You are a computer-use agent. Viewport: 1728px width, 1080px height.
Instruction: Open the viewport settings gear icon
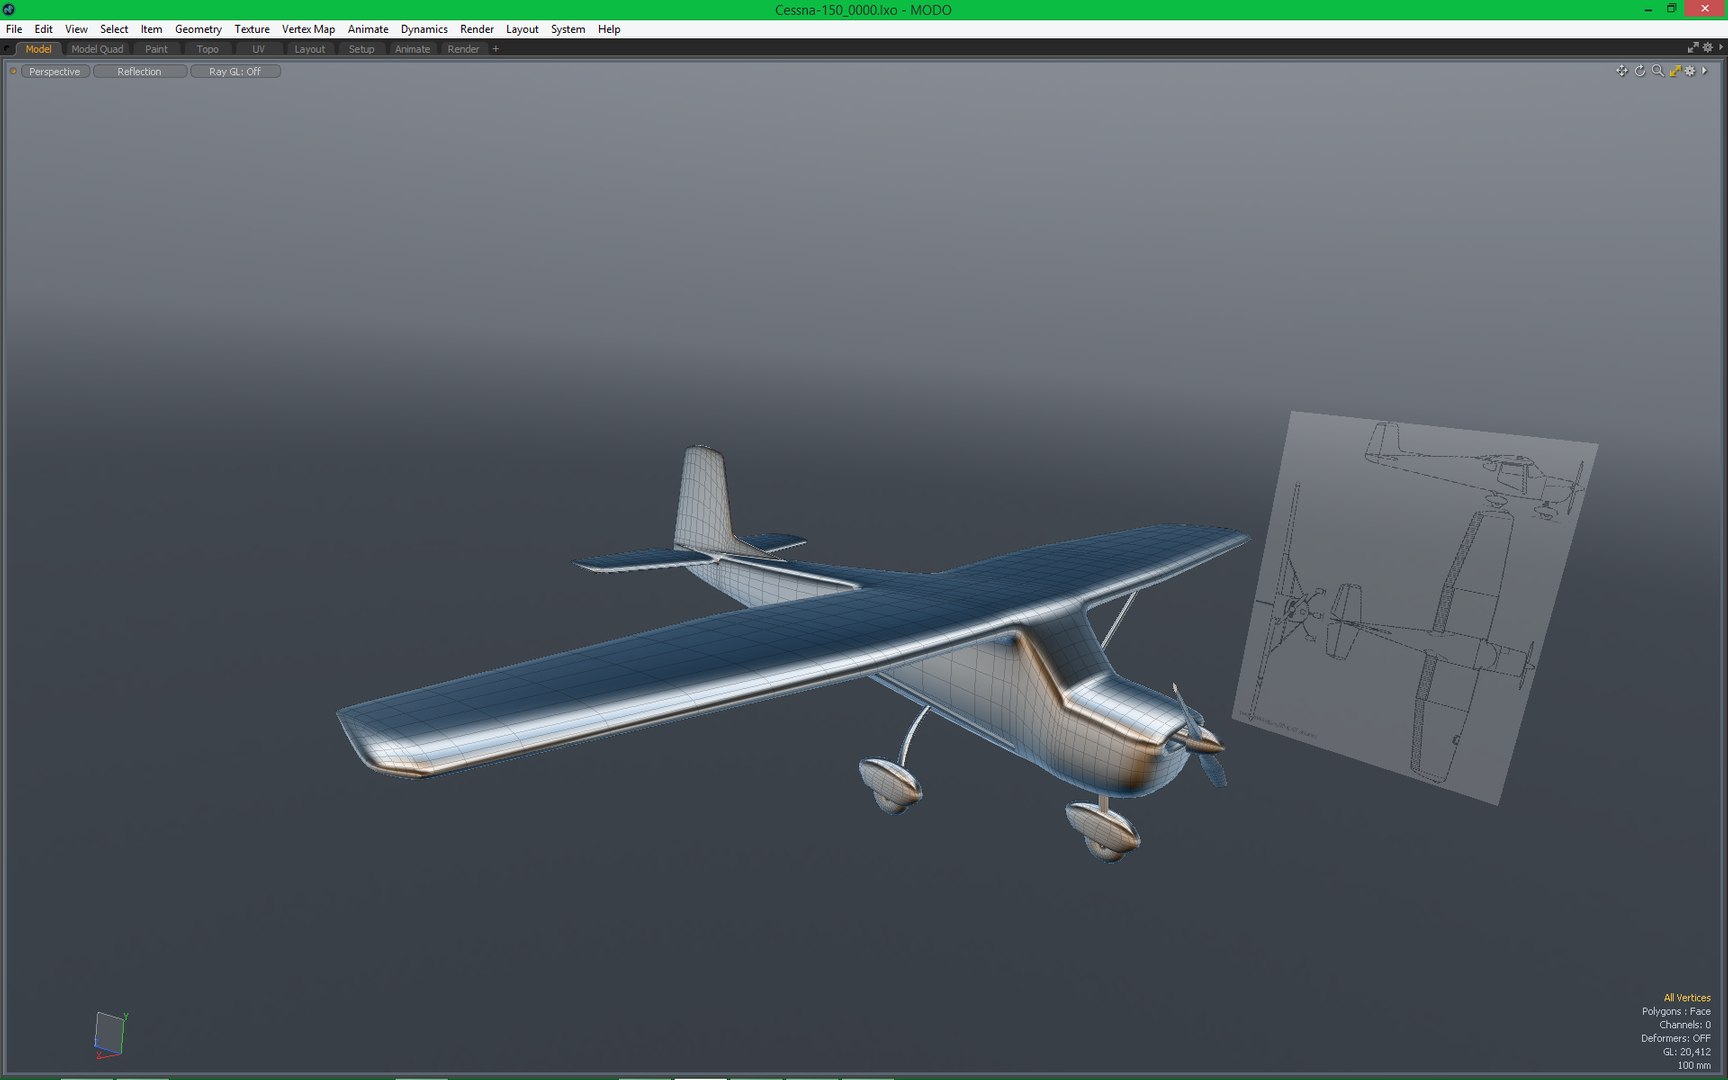1690,71
